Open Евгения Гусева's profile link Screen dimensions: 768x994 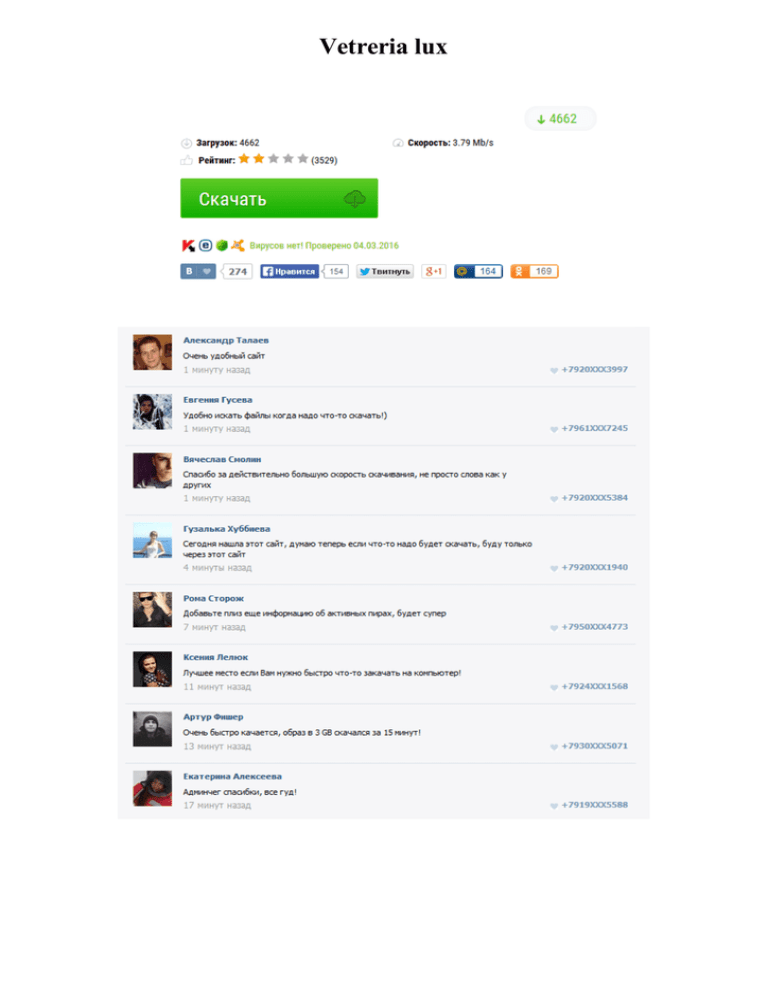[218, 400]
